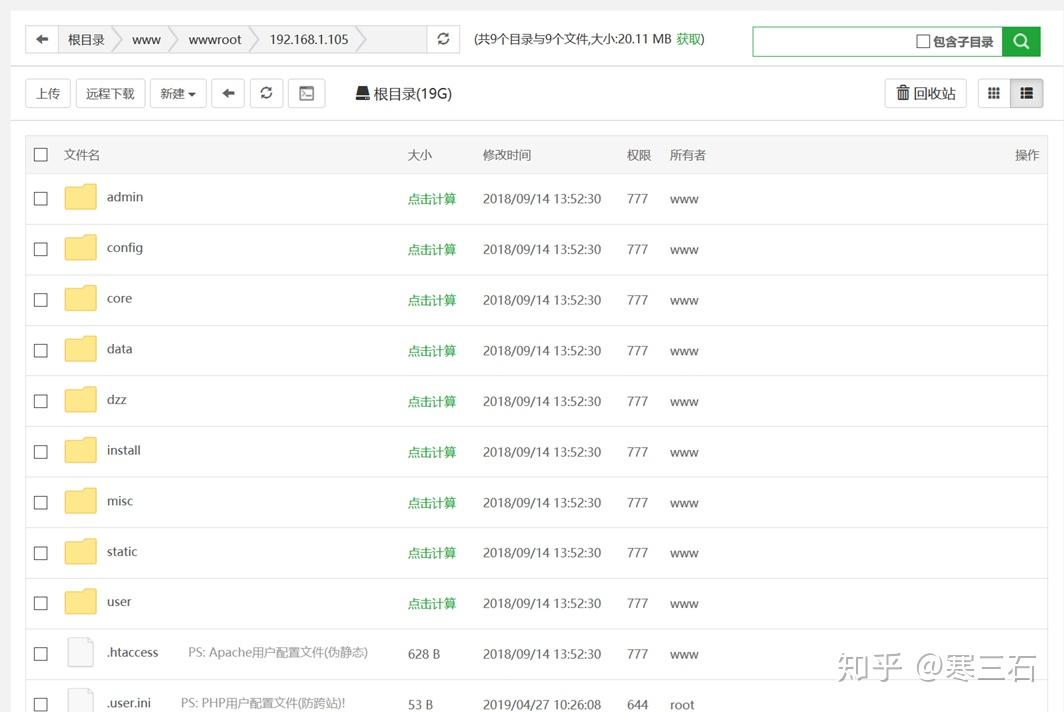The height and width of the screenshot is (712, 1064).
Task: Calculate size of the admin folder
Action: tap(432, 199)
